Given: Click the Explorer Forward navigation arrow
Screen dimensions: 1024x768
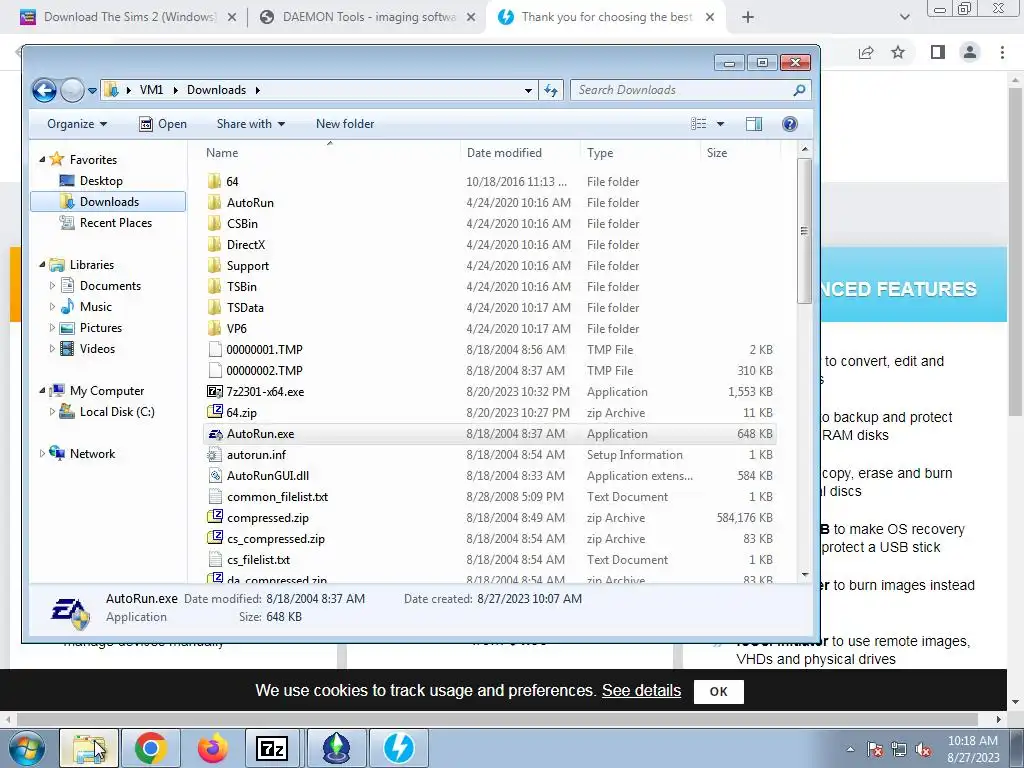Looking at the screenshot, I should [x=72, y=90].
